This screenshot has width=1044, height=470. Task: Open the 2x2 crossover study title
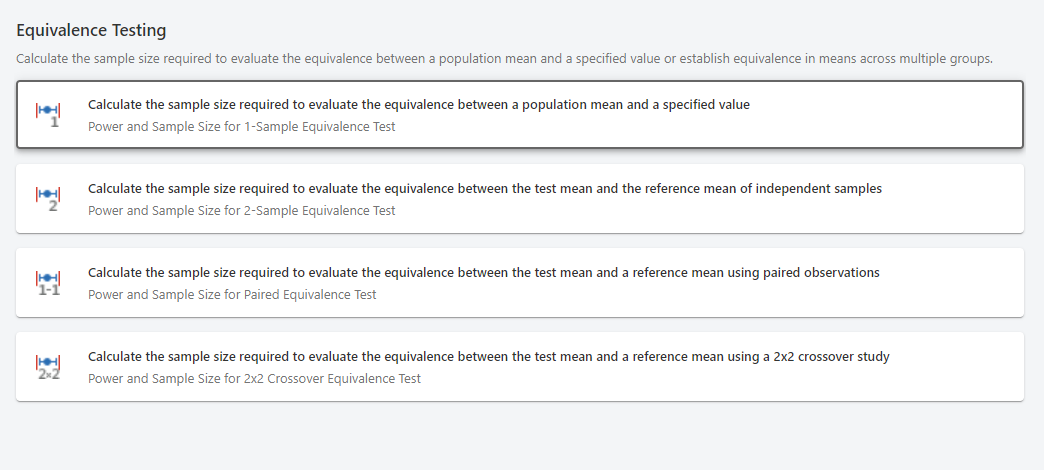click(x=488, y=356)
